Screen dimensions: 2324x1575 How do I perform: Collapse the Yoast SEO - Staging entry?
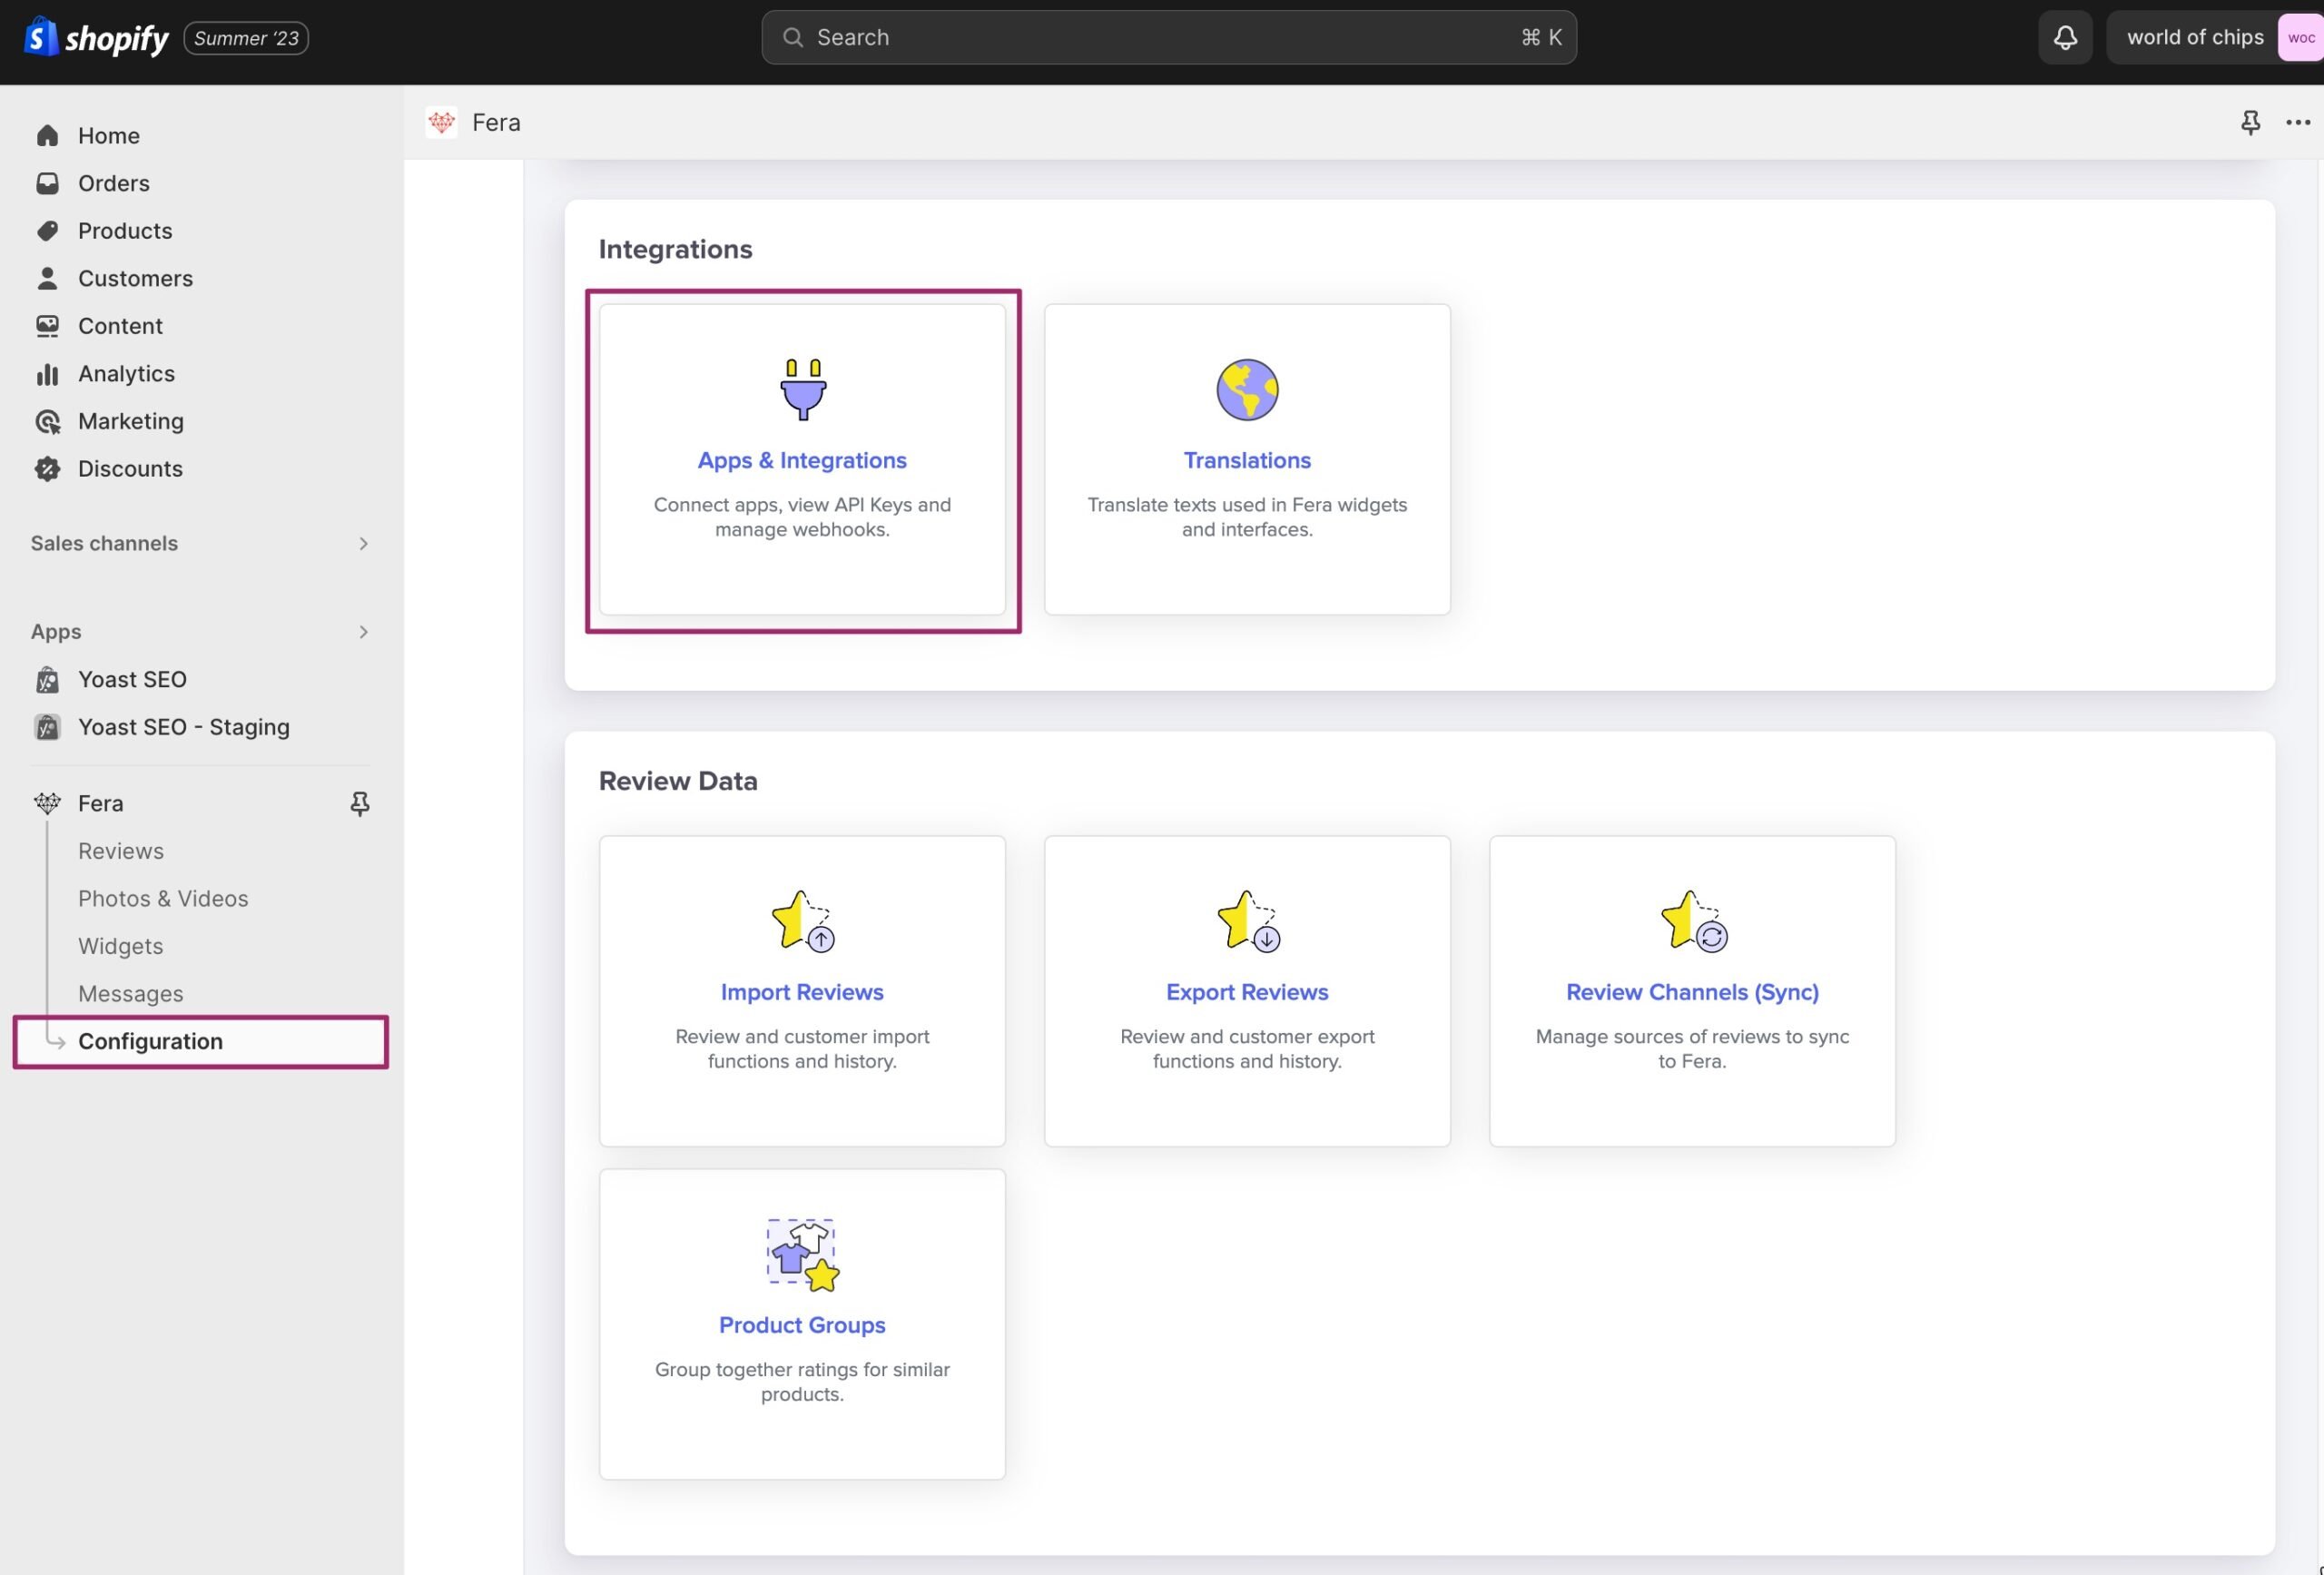pyautogui.click(x=46, y=727)
